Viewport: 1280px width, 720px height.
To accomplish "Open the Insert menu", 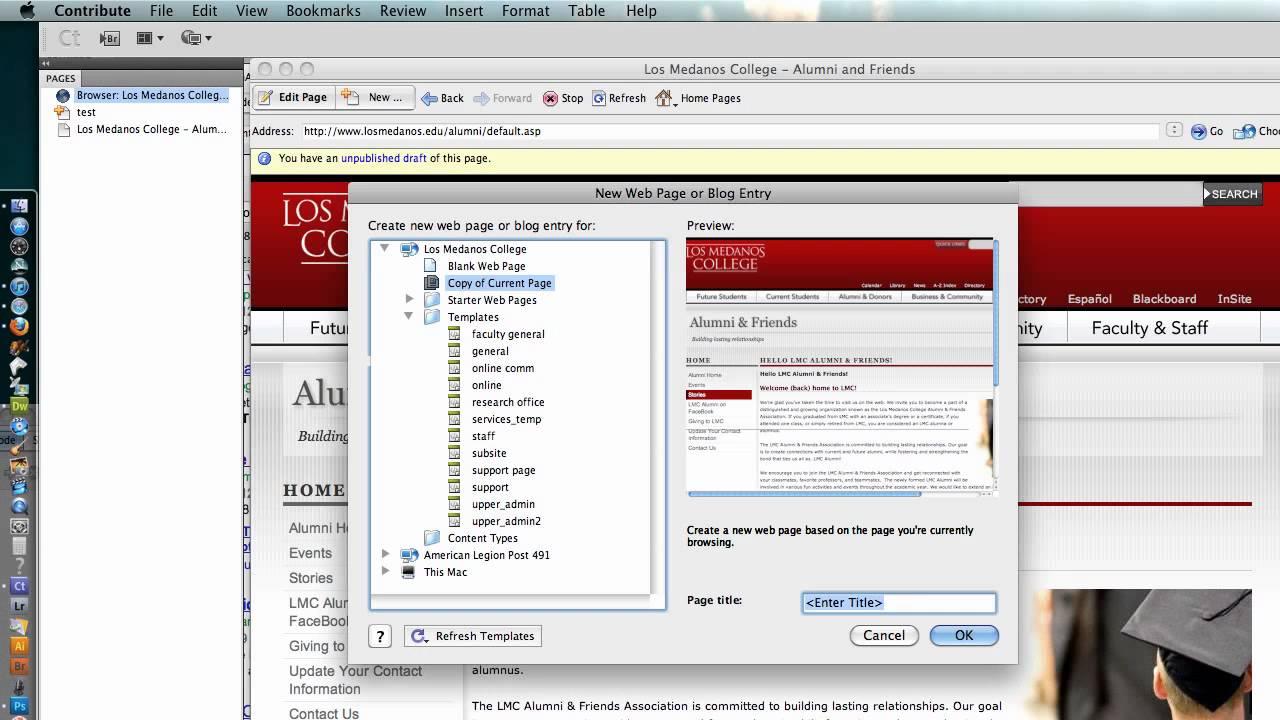I will point(464,11).
